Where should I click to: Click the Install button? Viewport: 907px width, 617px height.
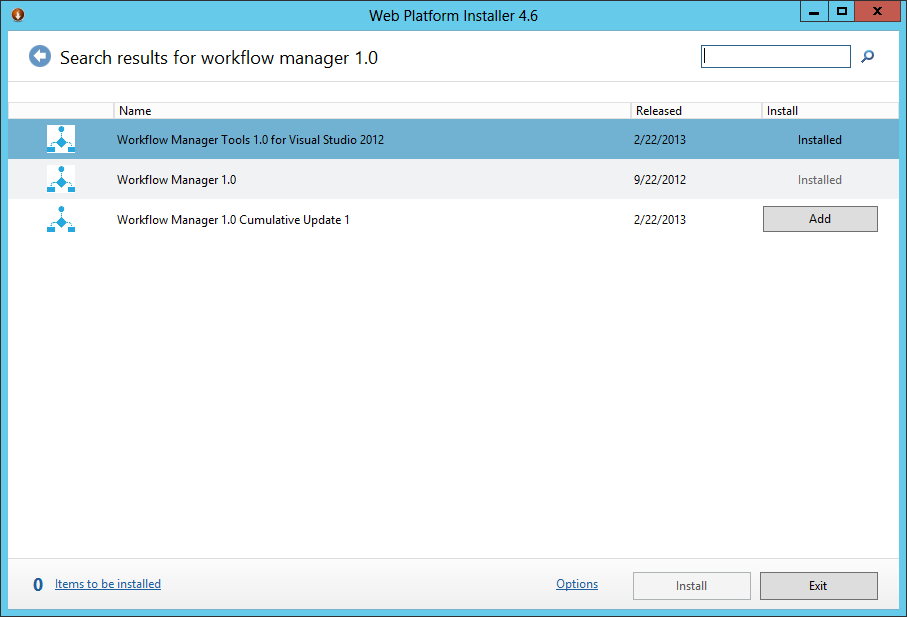[691, 585]
